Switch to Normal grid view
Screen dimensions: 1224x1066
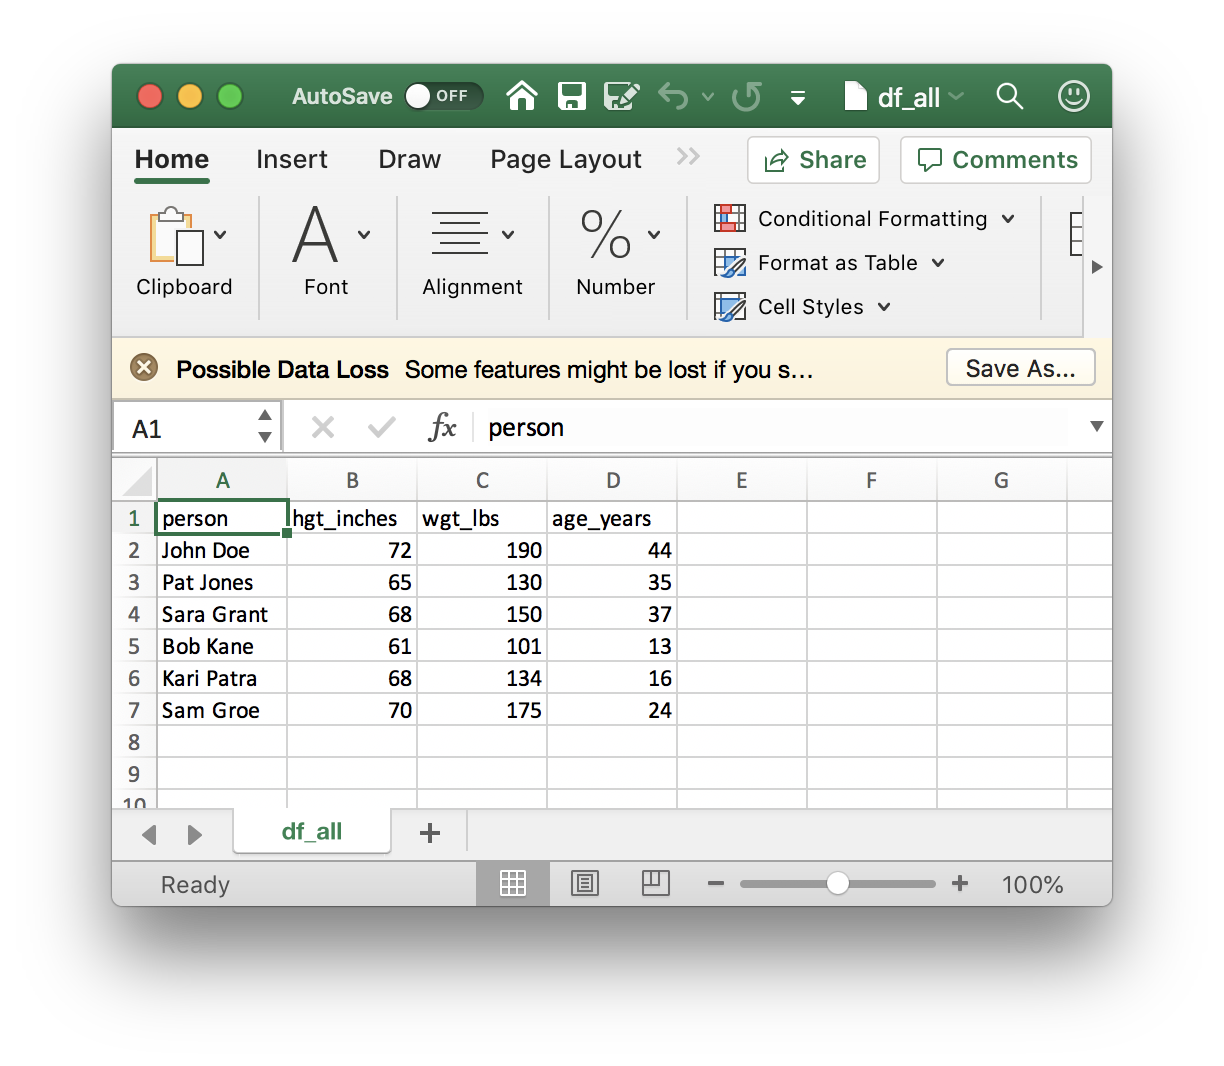pyautogui.click(x=513, y=883)
